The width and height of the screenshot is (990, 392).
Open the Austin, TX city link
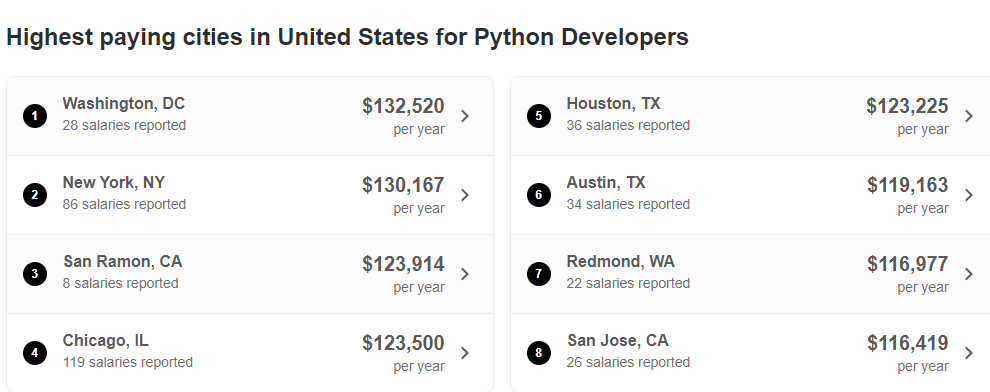[x=606, y=182]
